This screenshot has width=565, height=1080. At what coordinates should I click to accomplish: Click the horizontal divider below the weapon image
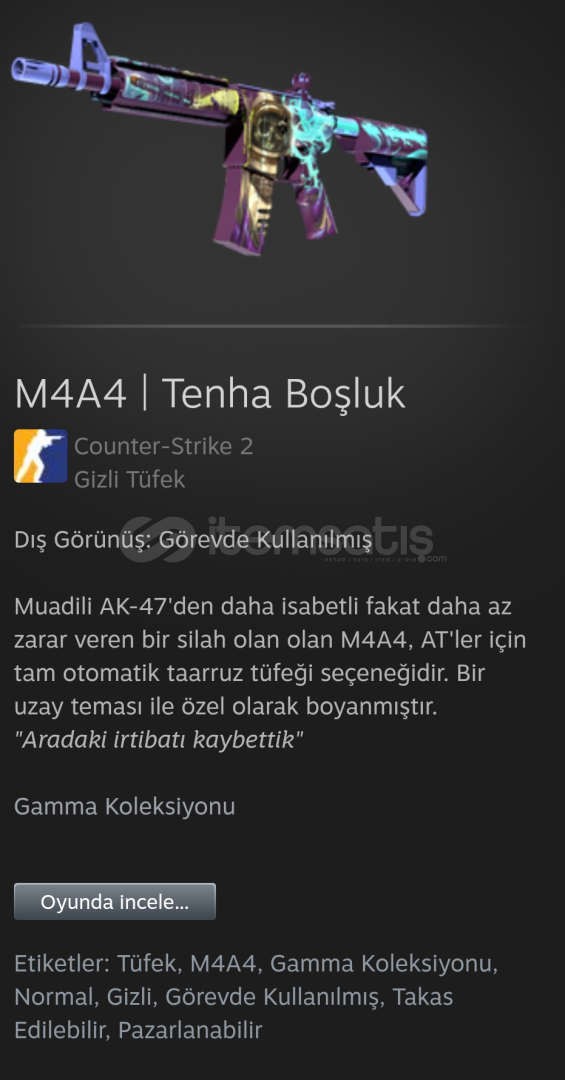tap(269, 325)
